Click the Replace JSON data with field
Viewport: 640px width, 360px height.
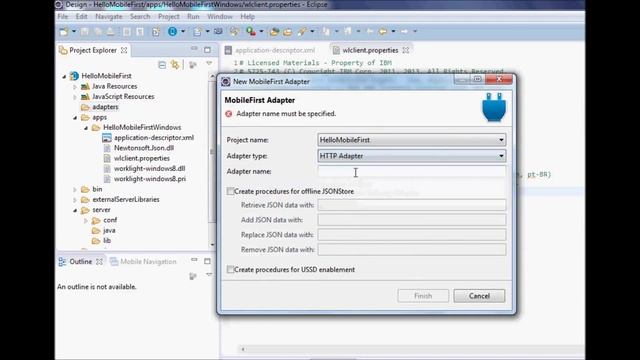coord(411,235)
